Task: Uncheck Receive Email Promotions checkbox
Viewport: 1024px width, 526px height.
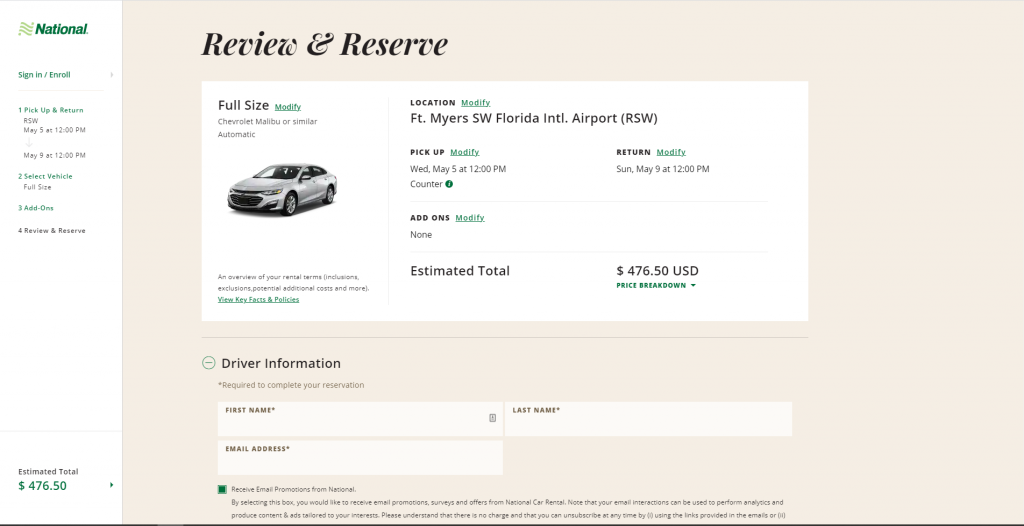Action: [222, 489]
